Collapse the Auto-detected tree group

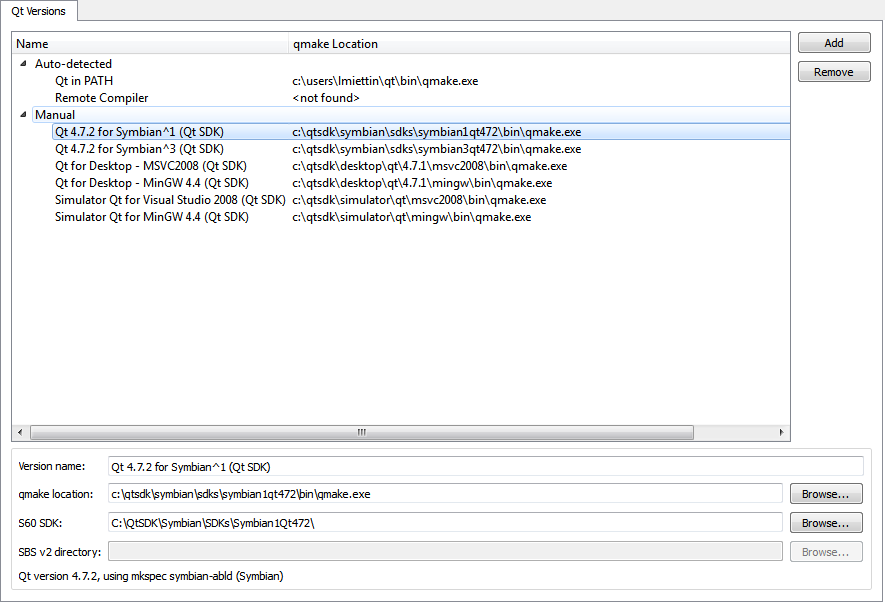click(x=23, y=64)
